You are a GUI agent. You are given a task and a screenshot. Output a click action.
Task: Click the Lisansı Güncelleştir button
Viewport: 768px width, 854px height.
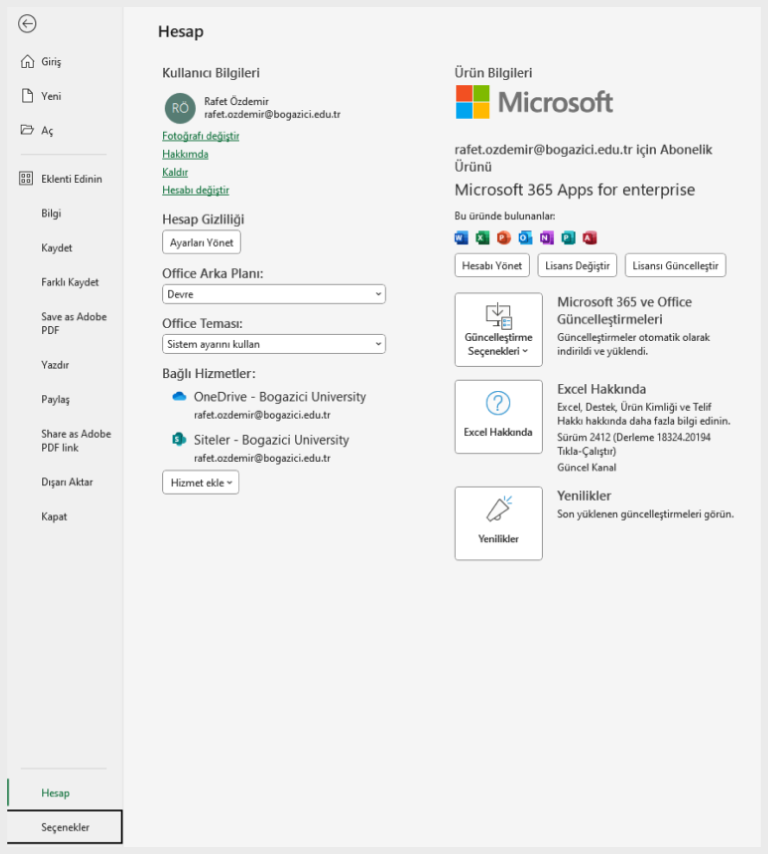[675, 265]
